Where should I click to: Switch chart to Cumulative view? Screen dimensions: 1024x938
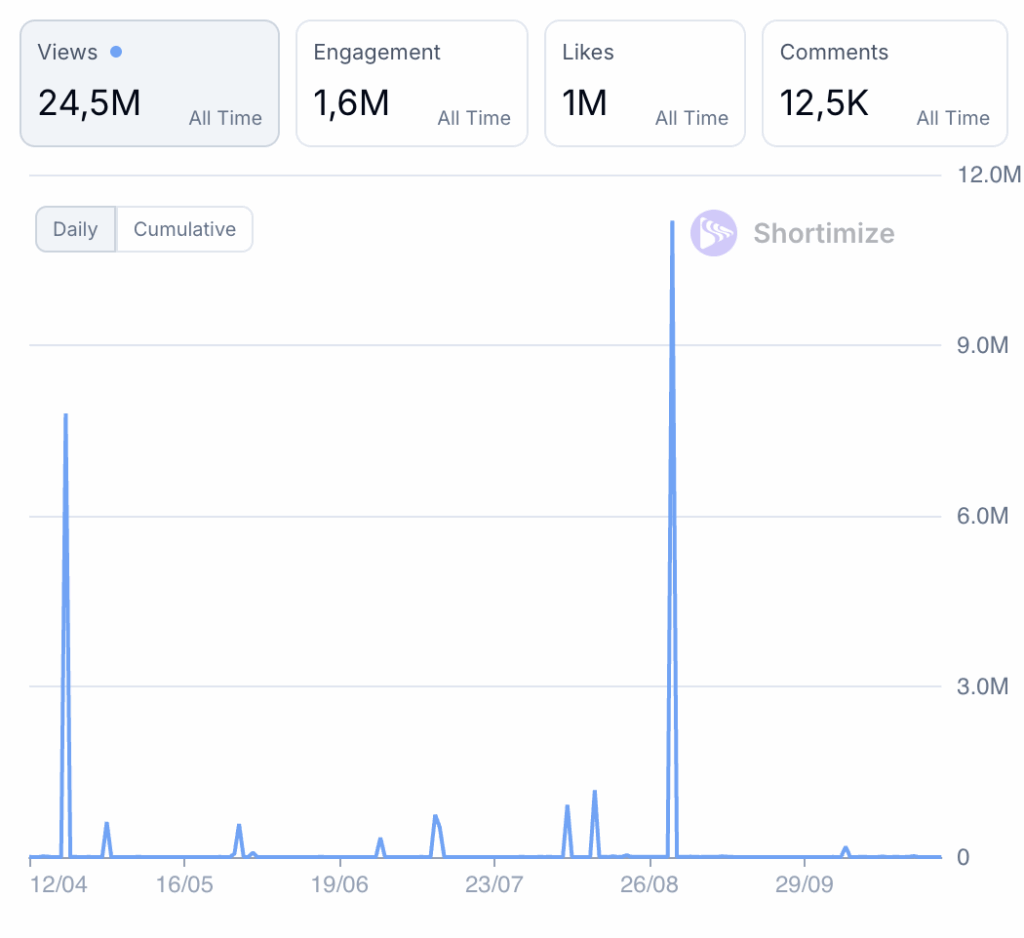185,229
